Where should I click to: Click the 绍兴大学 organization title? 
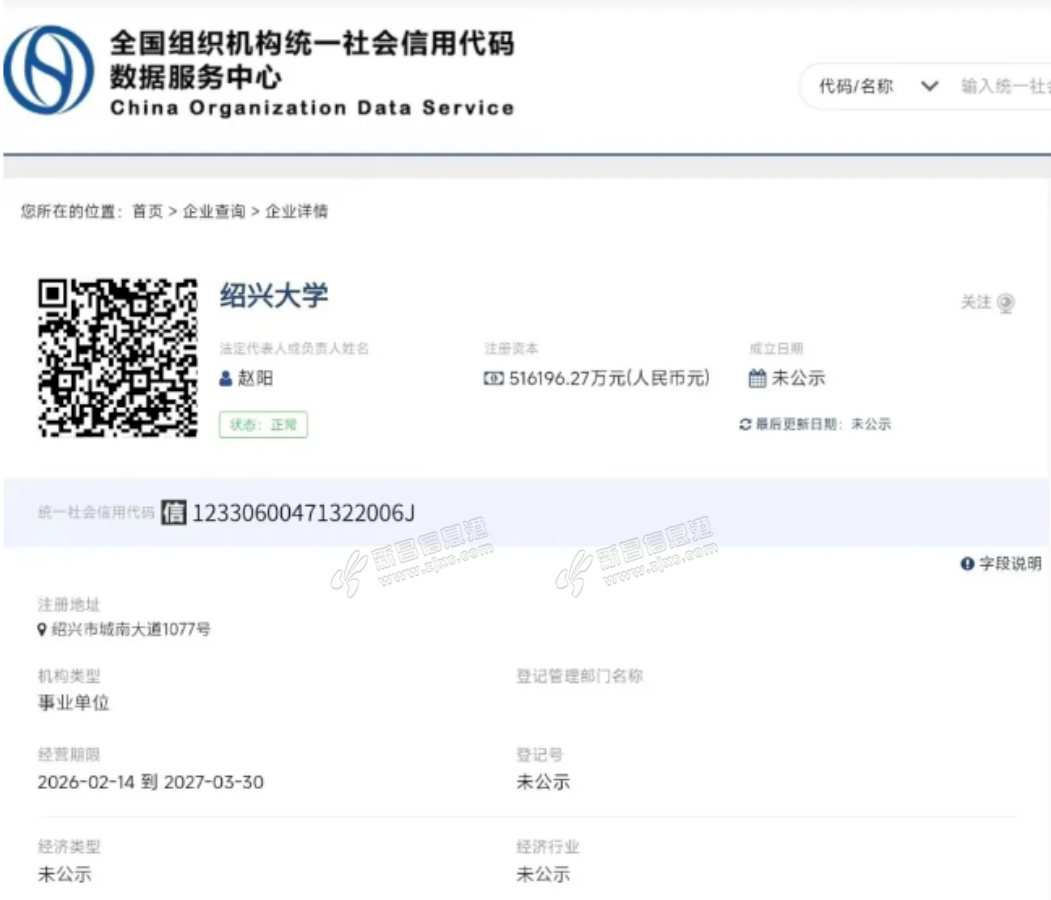click(274, 295)
